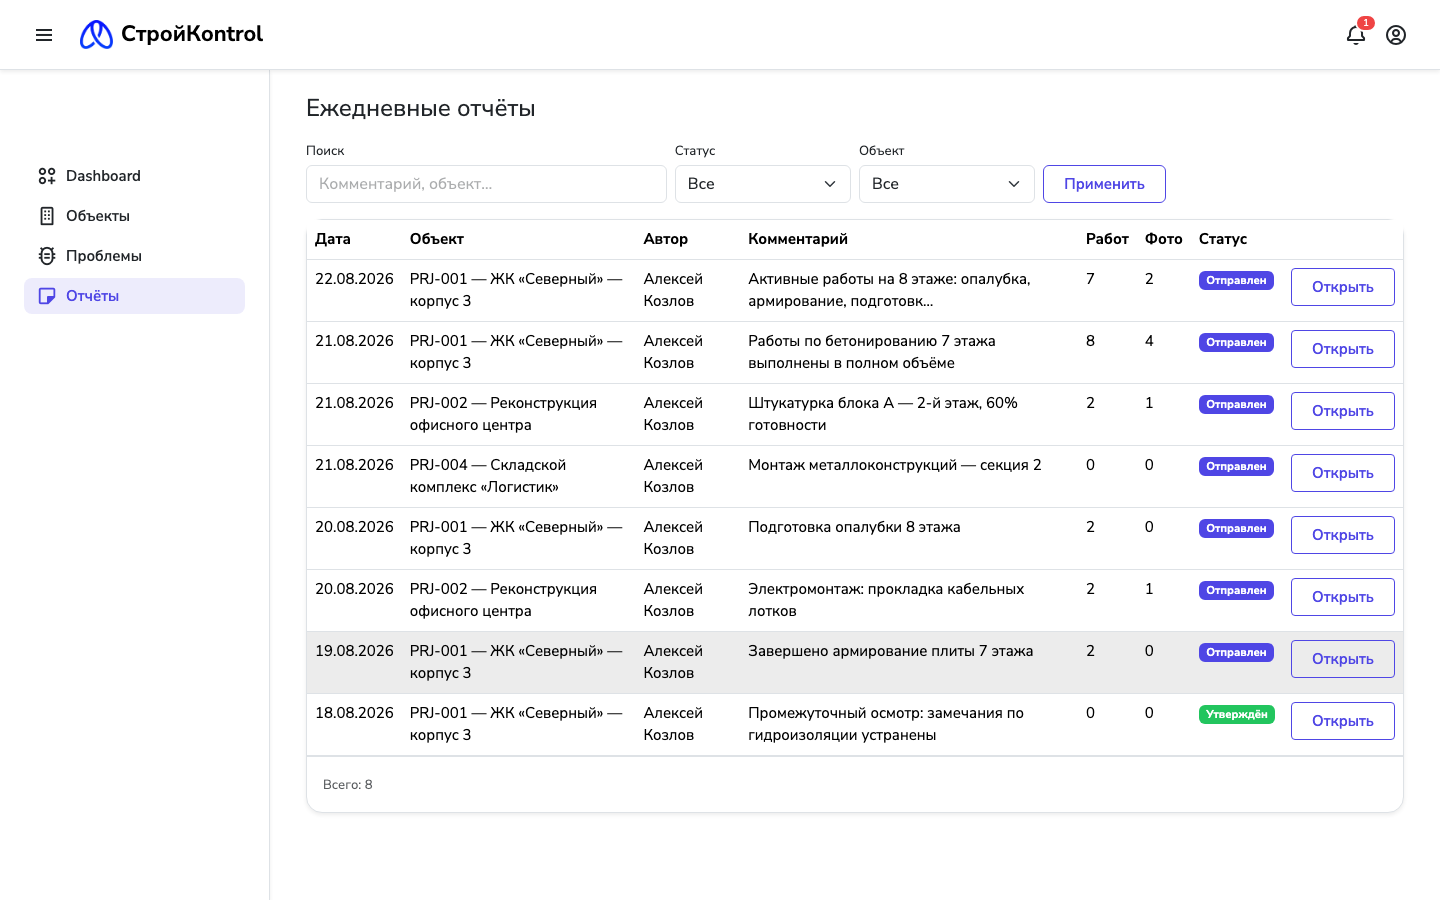Viewport: 1440px width, 900px height.
Task: Expand the Объект filter dropdown
Action: click(947, 184)
